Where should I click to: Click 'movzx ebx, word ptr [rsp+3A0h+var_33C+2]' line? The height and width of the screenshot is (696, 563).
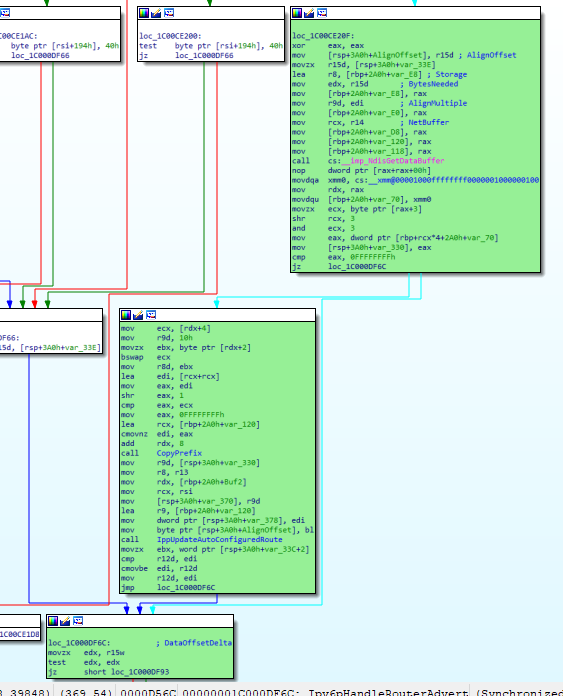point(215,550)
